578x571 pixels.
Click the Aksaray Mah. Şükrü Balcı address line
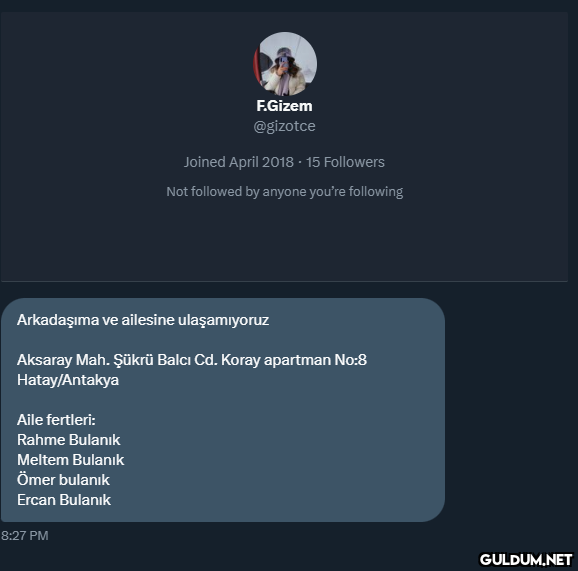tap(192, 360)
